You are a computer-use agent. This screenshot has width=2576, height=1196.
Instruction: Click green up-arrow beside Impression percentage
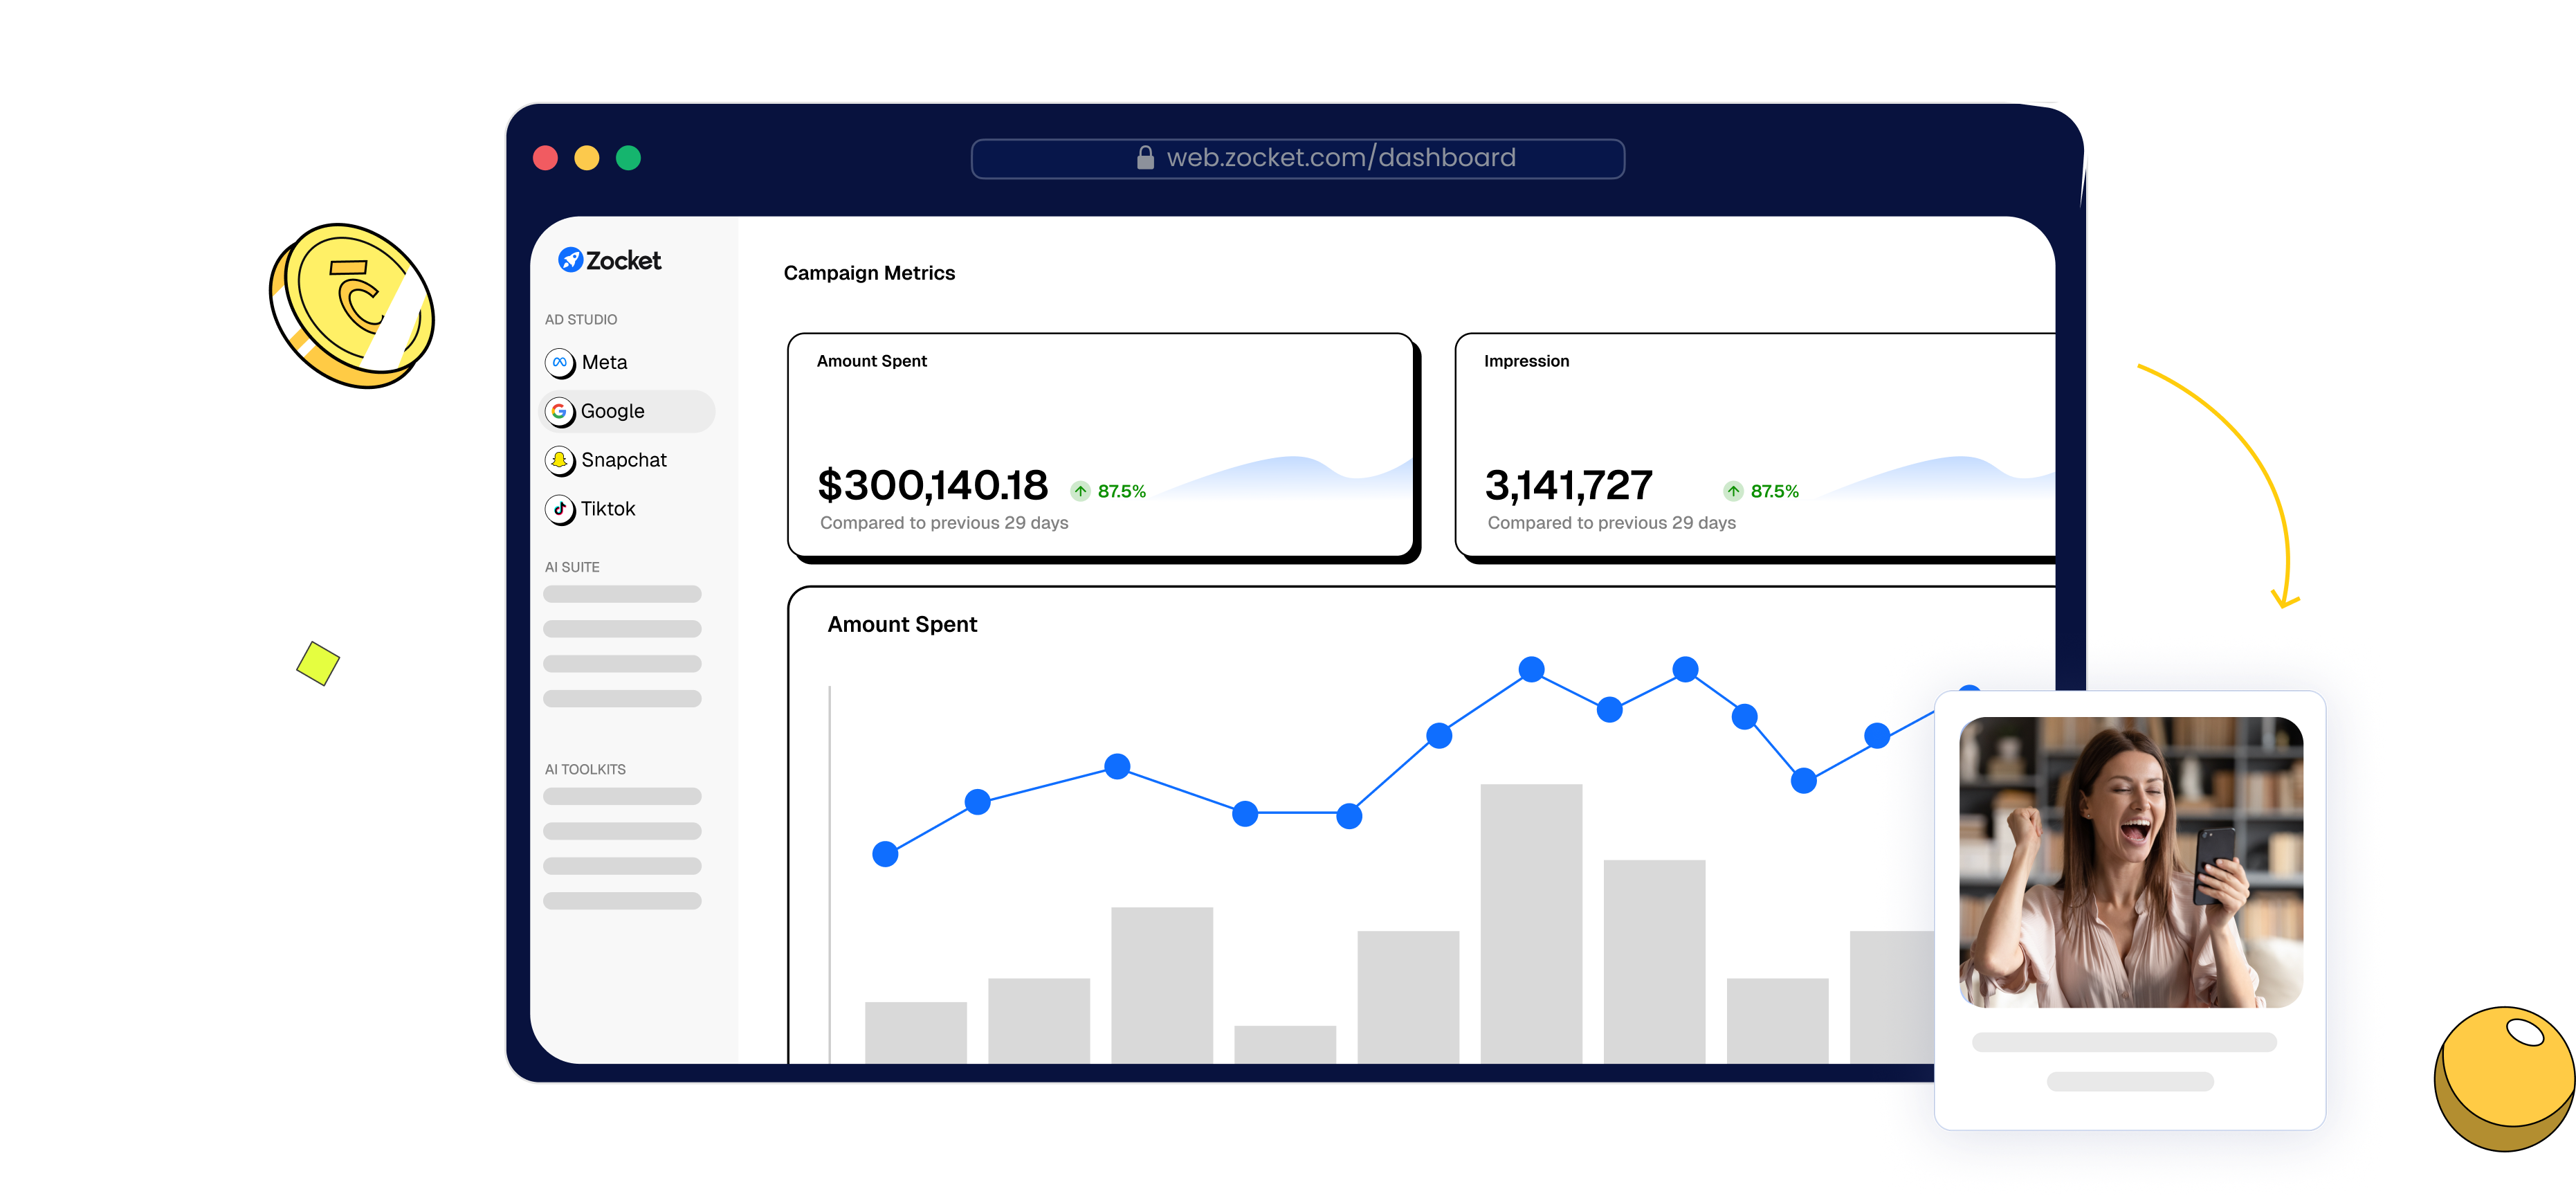1733,491
